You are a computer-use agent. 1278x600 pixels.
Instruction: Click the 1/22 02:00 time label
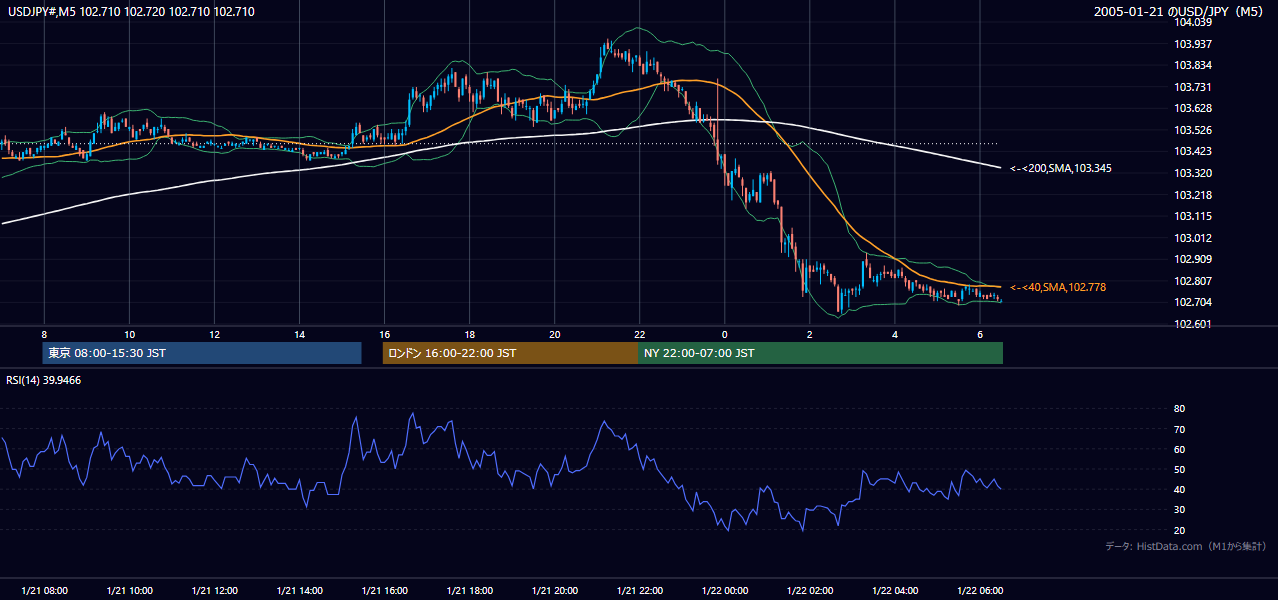click(809, 590)
